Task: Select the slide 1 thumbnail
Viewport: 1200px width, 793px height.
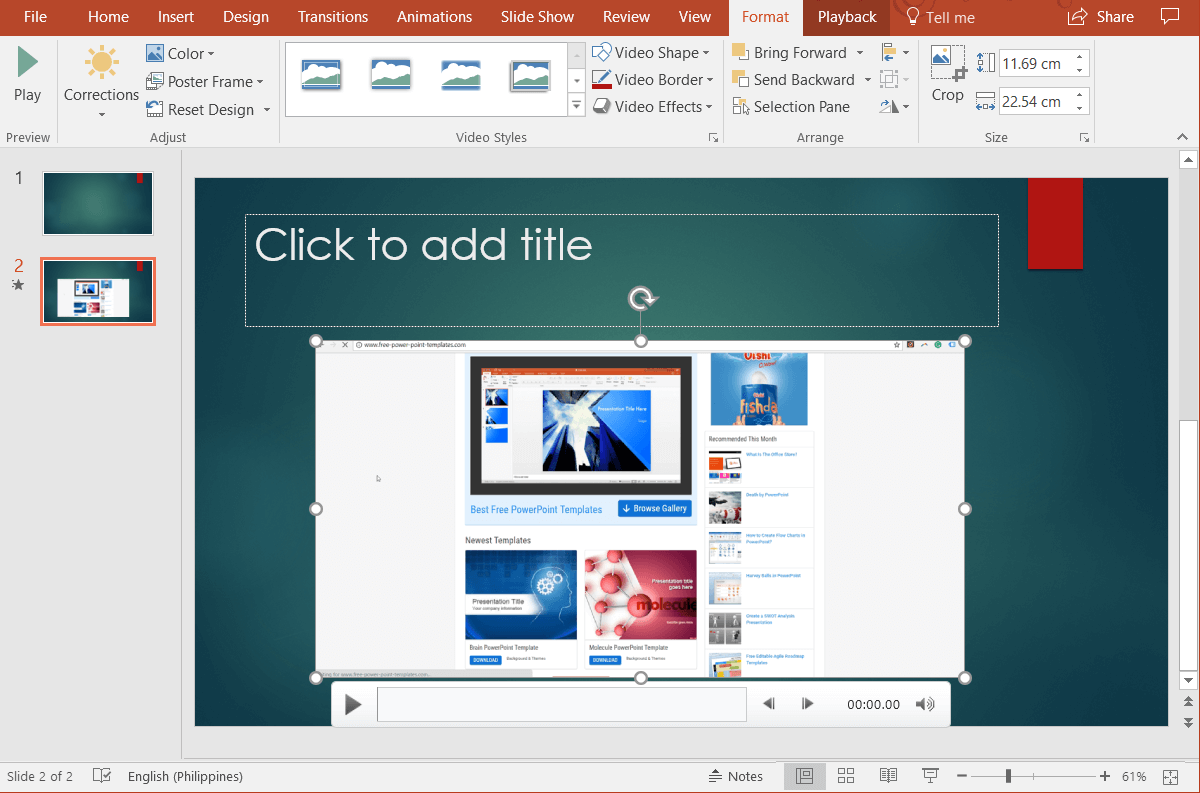Action: tap(97, 203)
